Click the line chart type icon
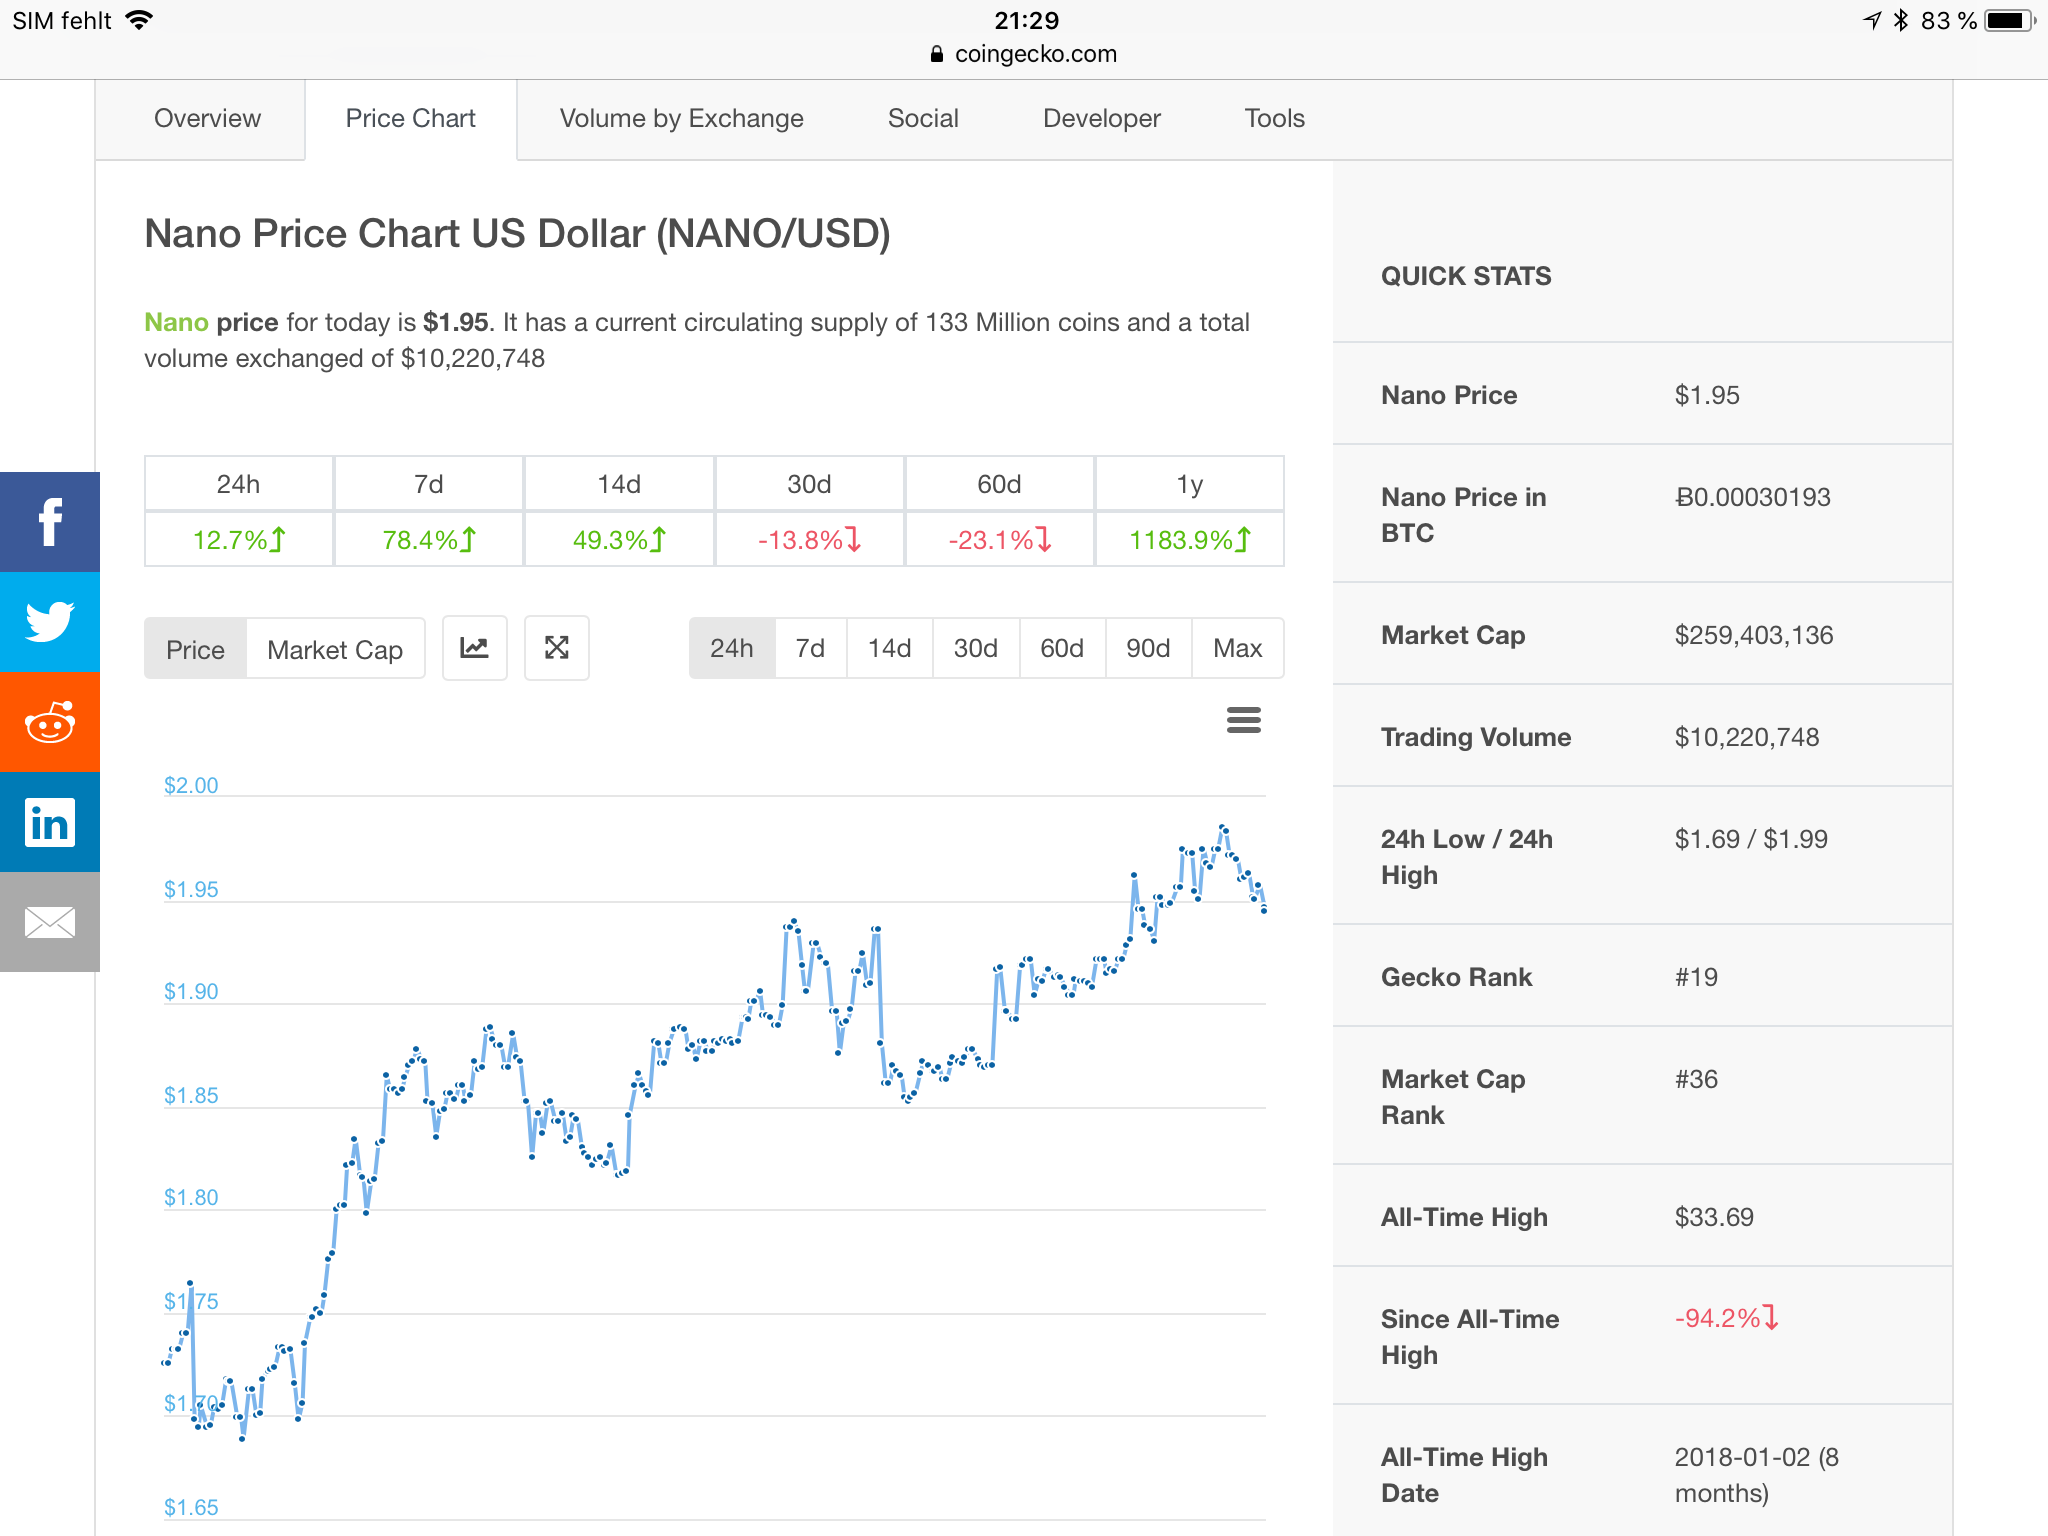The width and height of the screenshot is (2048, 1536). pyautogui.click(x=474, y=648)
